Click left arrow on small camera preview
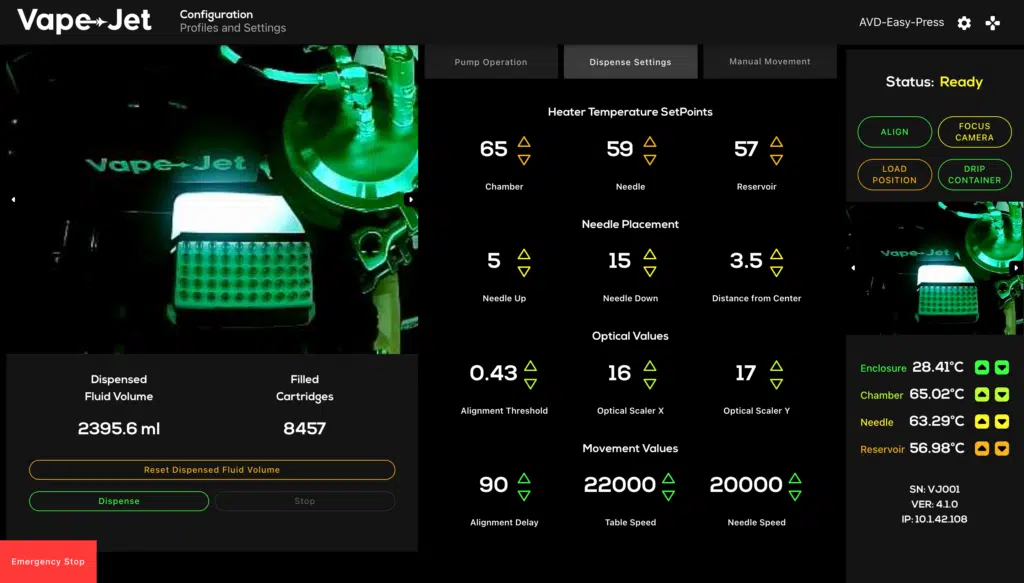The width and height of the screenshot is (1024, 583). (x=853, y=268)
